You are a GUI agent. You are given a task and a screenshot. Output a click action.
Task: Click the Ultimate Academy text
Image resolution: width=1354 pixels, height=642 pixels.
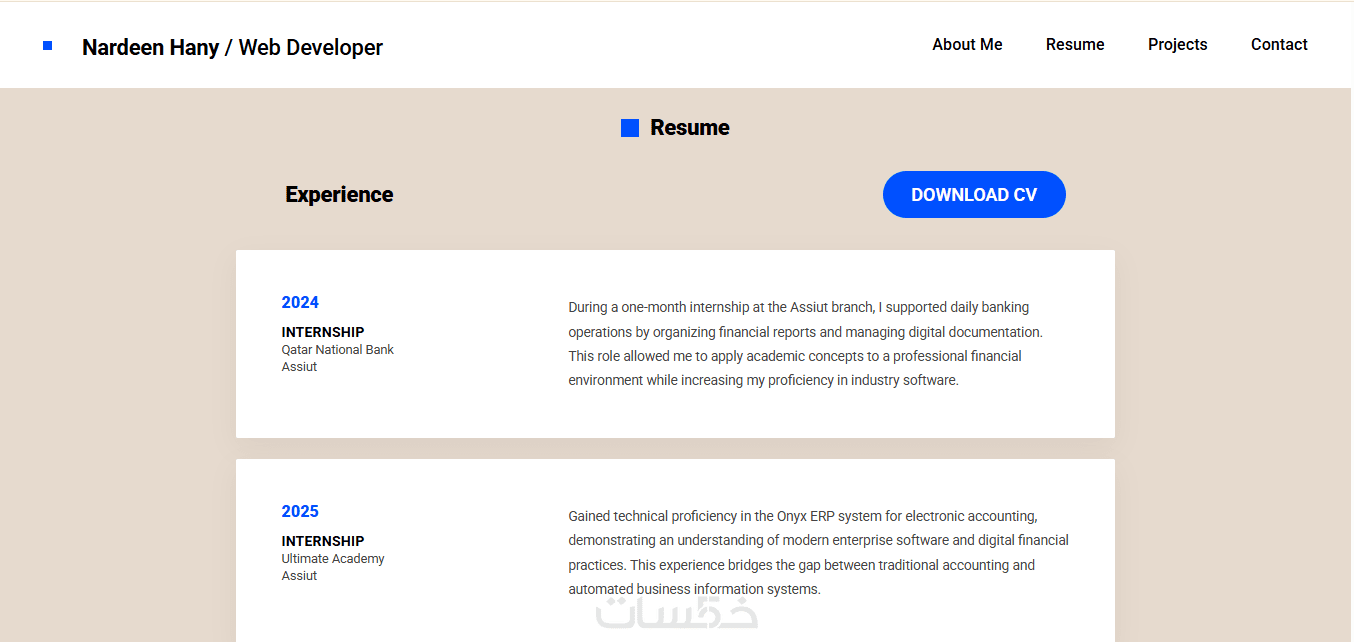click(x=333, y=559)
